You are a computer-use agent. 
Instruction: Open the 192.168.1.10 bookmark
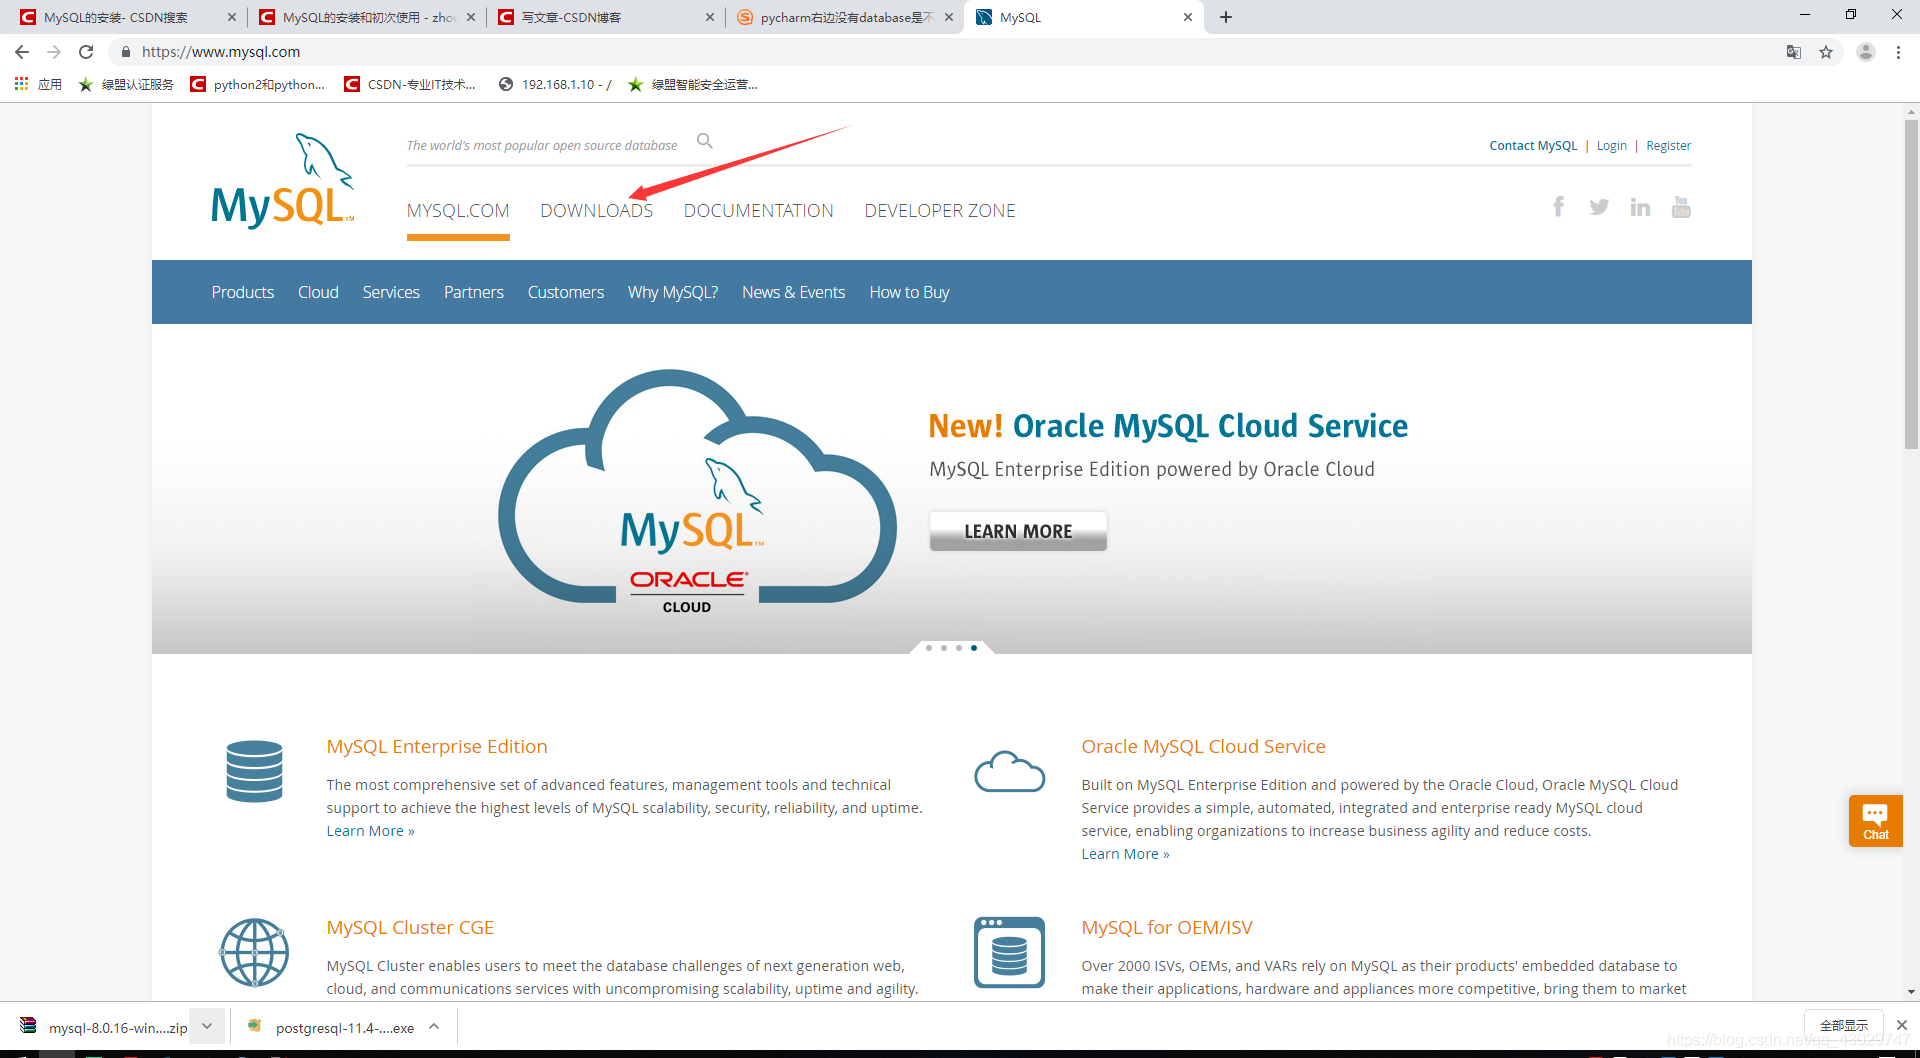click(x=555, y=84)
